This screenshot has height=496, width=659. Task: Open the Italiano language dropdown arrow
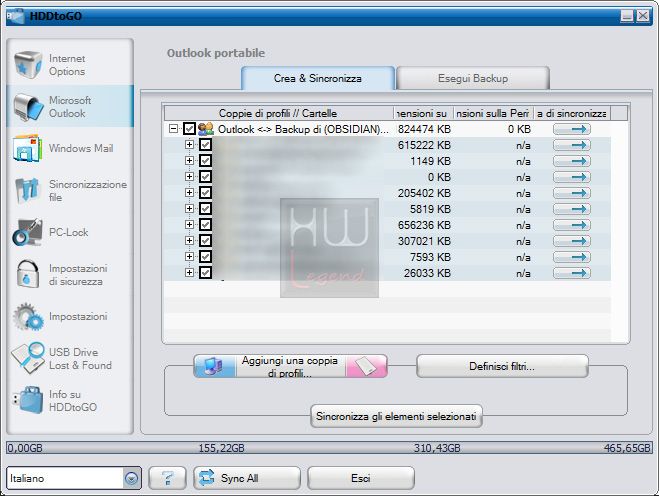coord(132,478)
